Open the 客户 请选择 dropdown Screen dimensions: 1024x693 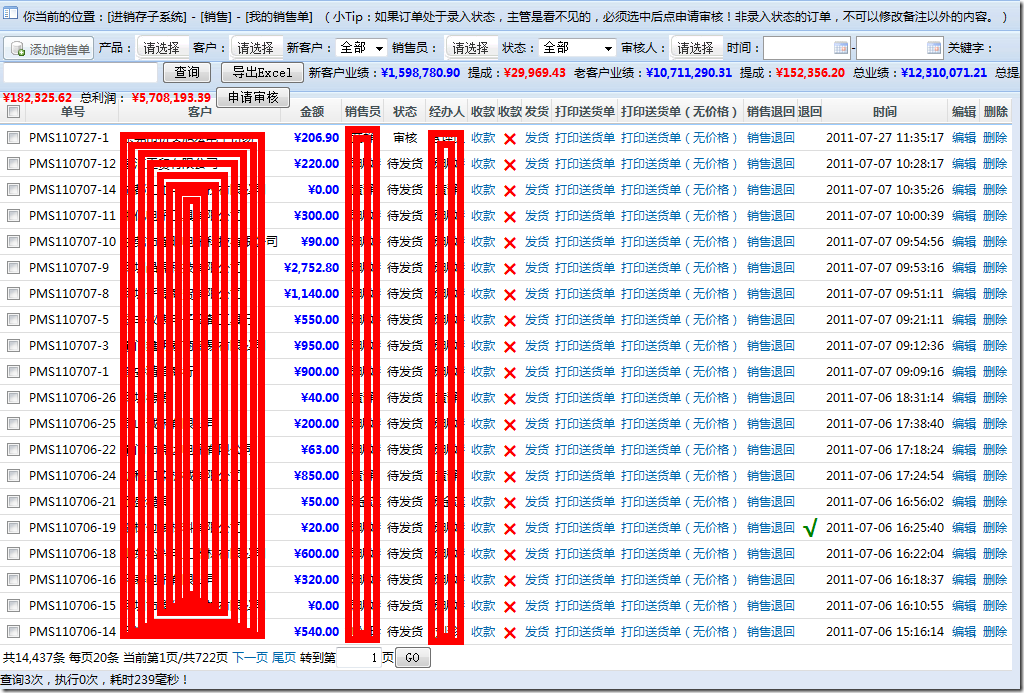tap(256, 48)
